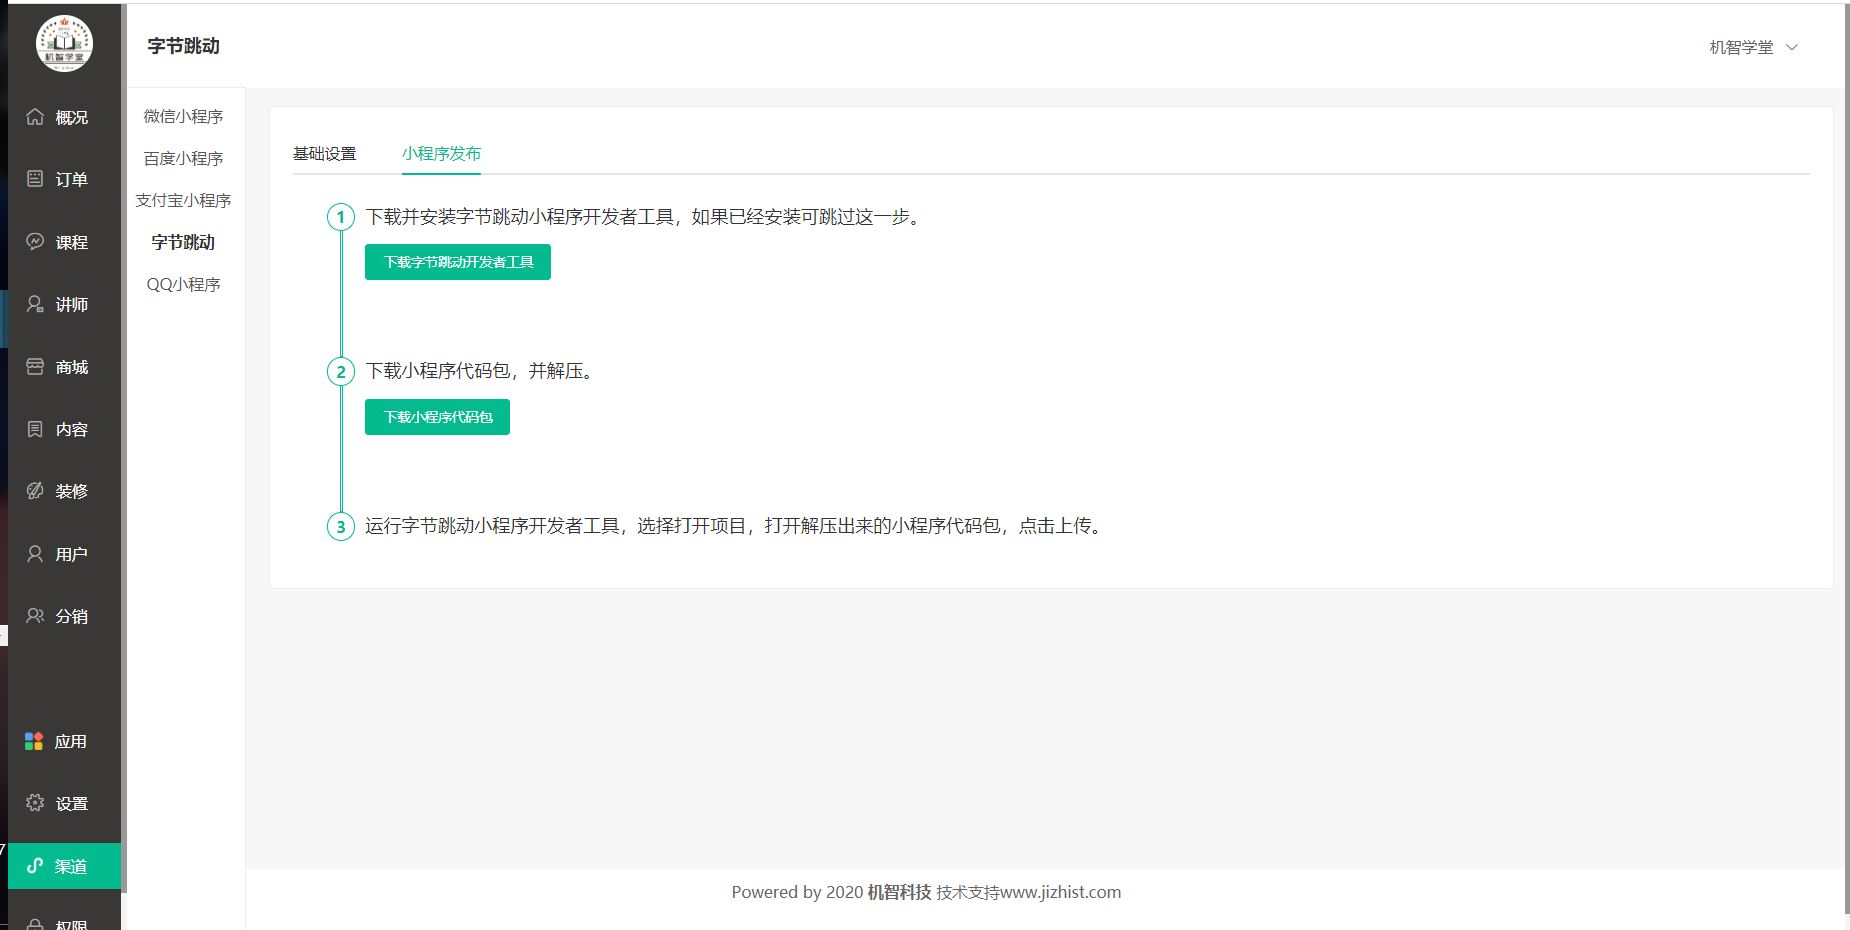
Task: Click step 2 text 下载小程序代码包，并解压
Action: (479, 371)
